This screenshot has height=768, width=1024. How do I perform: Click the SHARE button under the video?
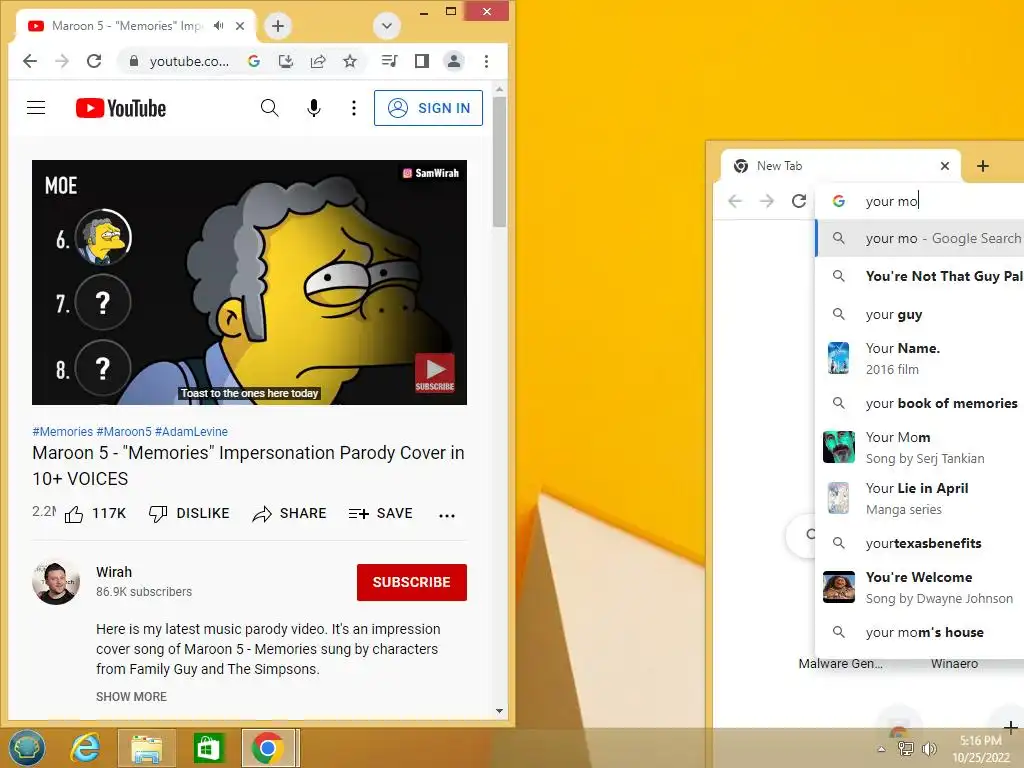289,514
